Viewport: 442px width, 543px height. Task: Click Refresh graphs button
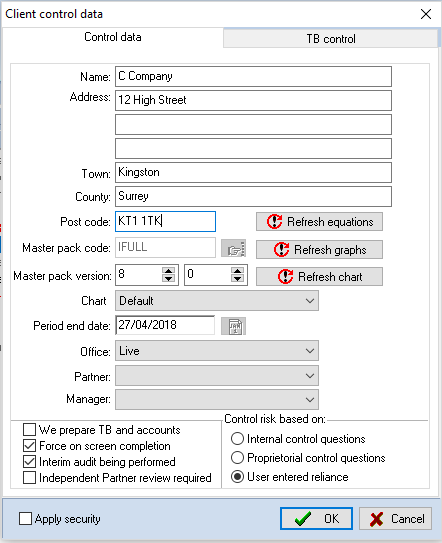[x=319, y=249]
